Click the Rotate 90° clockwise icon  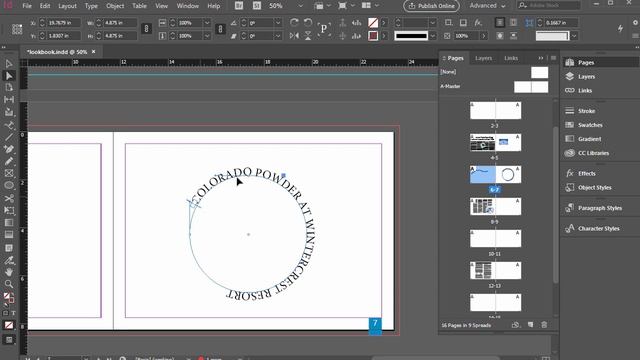(x=294, y=22)
